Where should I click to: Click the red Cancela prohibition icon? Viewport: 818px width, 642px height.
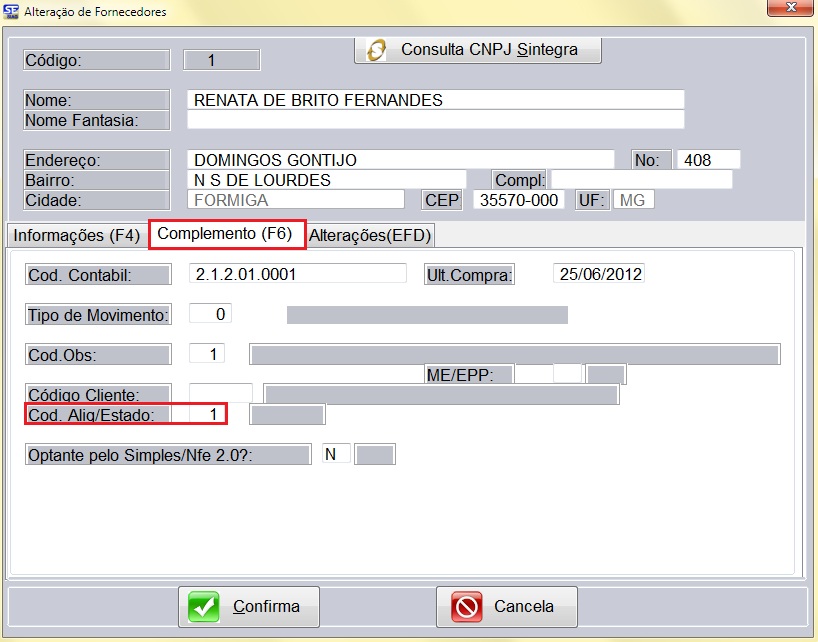click(466, 607)
